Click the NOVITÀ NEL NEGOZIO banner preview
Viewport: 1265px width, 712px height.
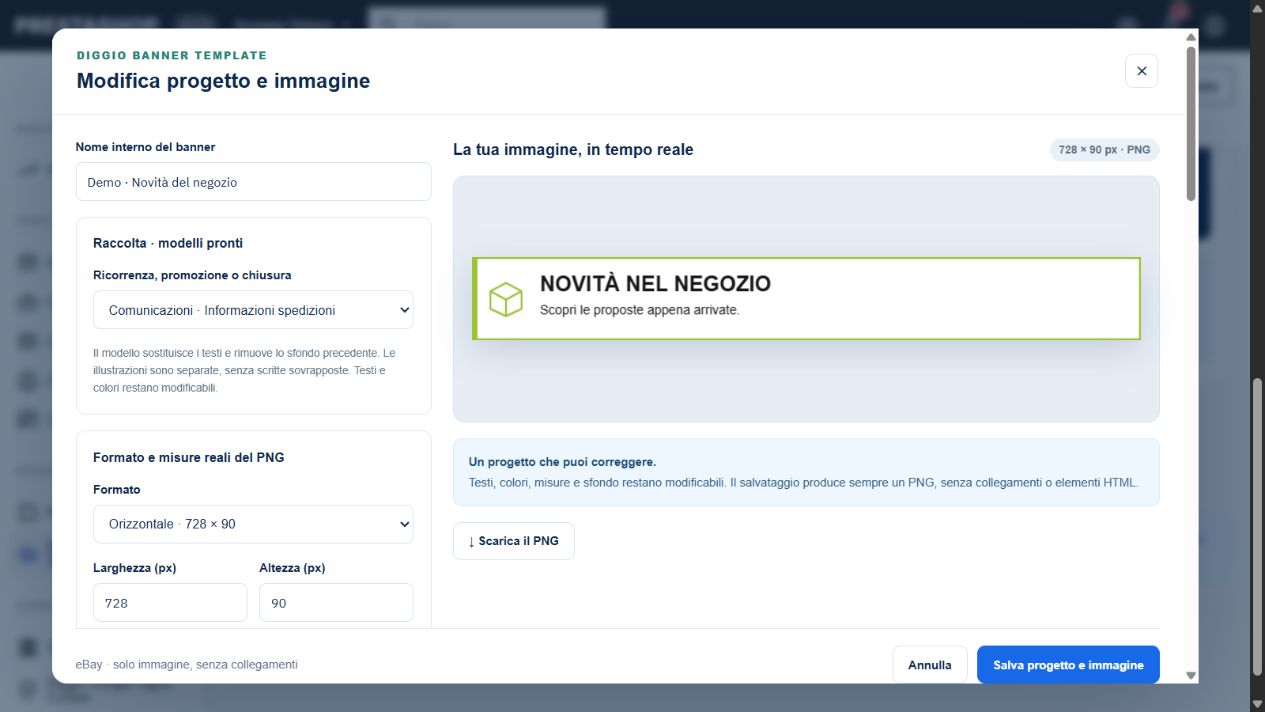806,298
